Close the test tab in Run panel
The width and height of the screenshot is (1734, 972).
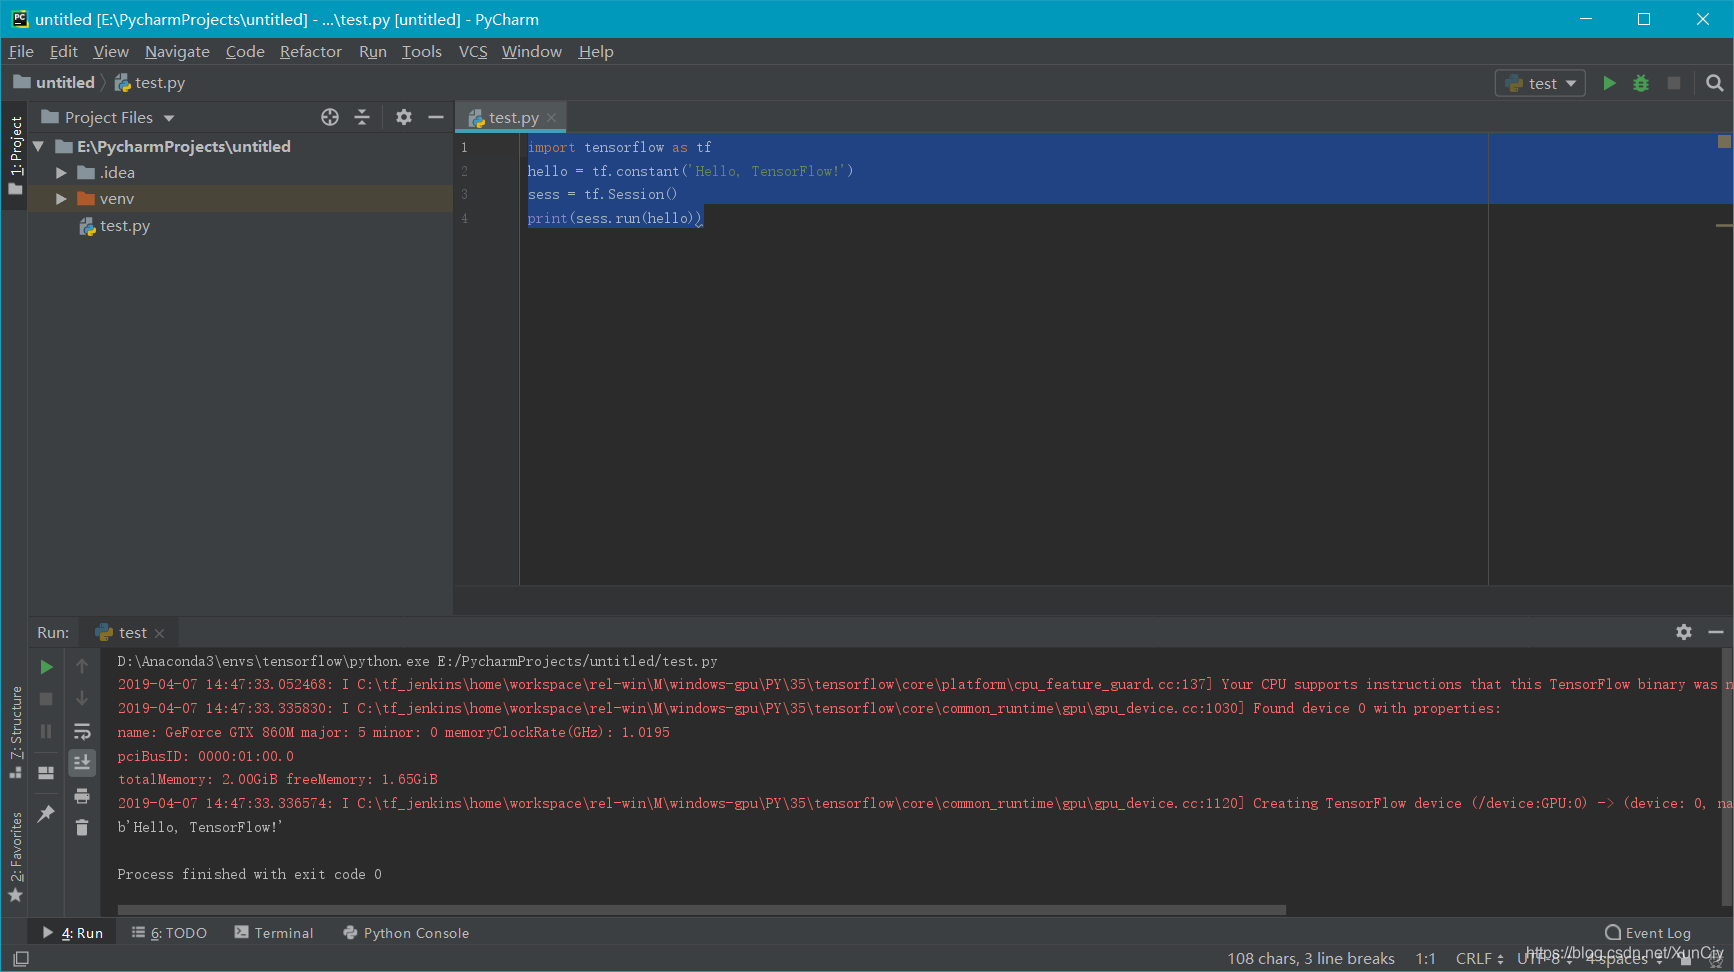159,633
